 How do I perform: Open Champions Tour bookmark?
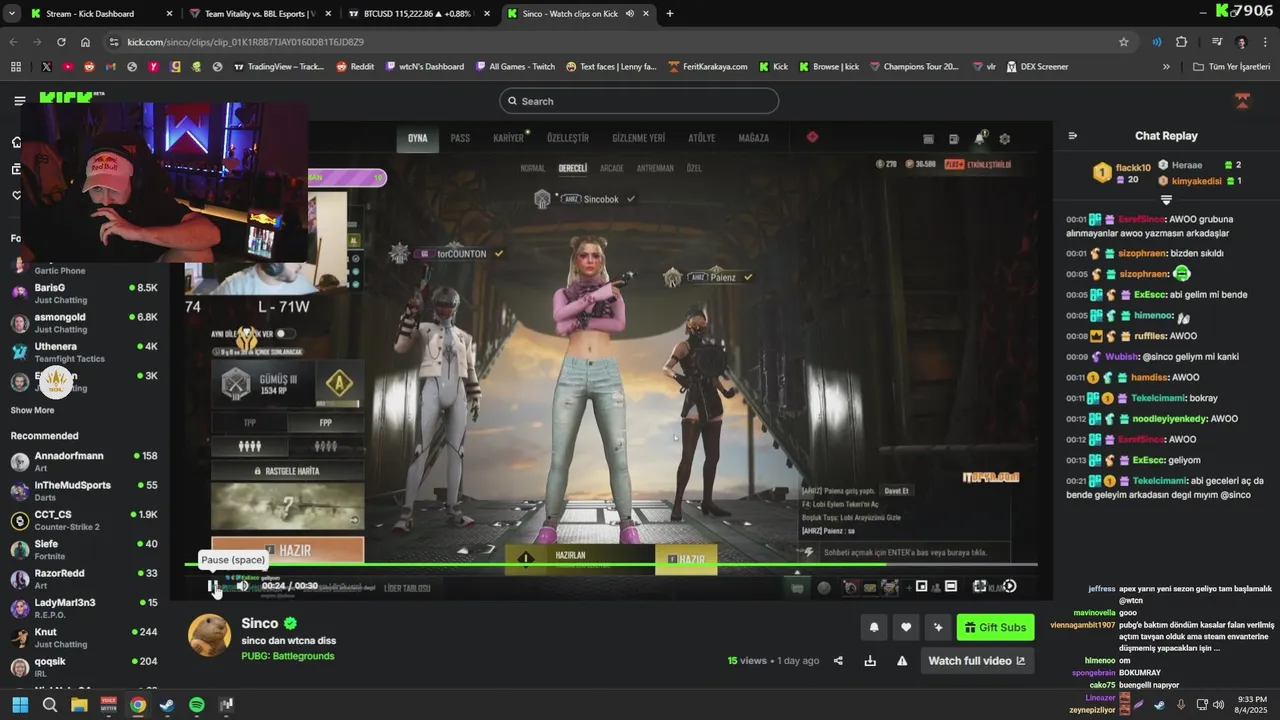pyautogui.click(x=914, y=67)
